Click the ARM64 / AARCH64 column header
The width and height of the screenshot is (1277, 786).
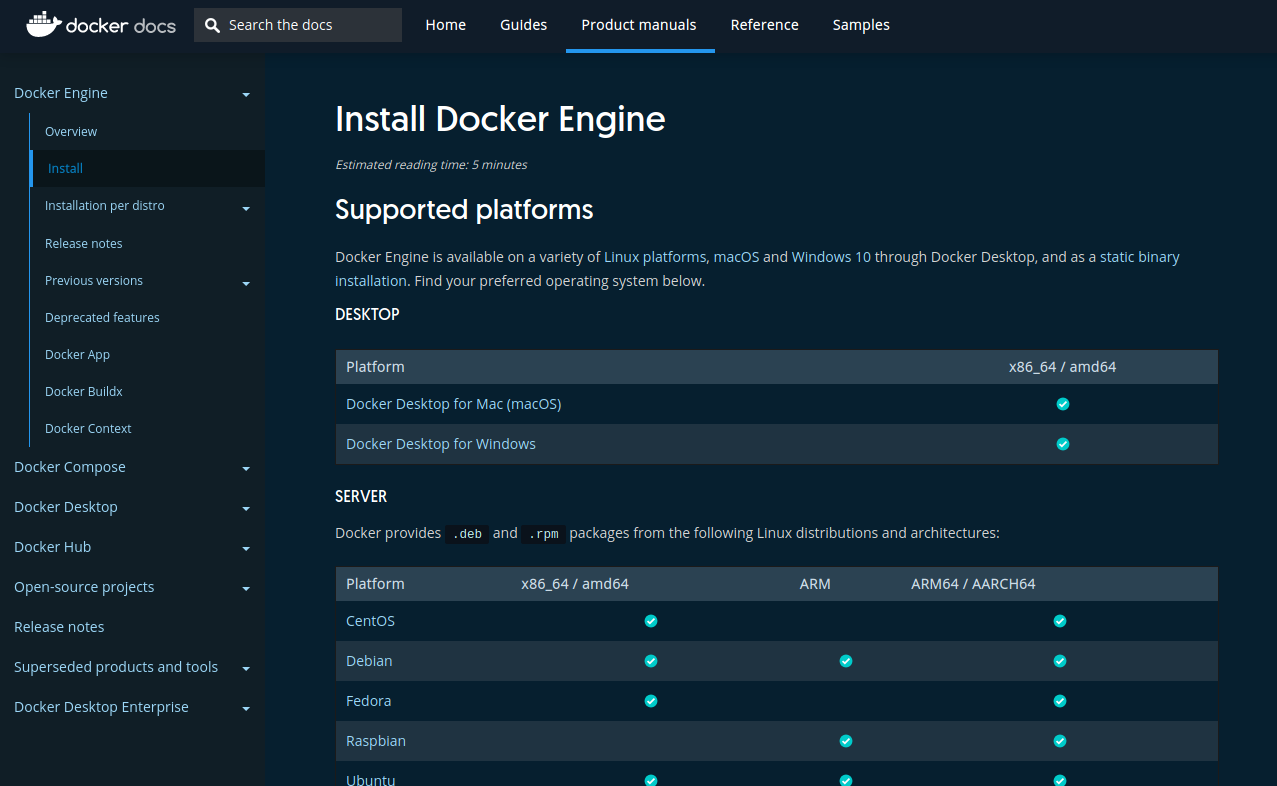tap(973, 584)
